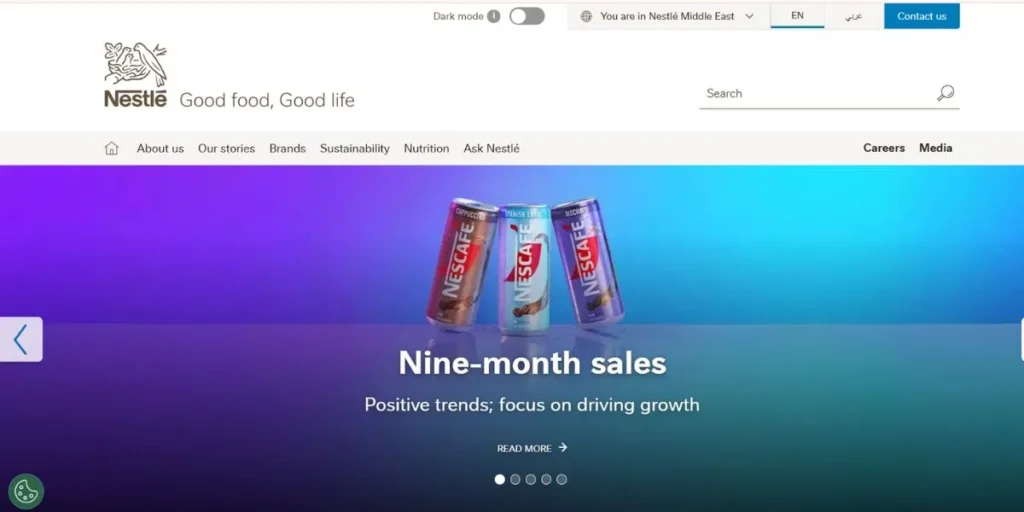Select the second carousel dot
This screenshot has height=512, width=1024.
click(x=515, y=479)
